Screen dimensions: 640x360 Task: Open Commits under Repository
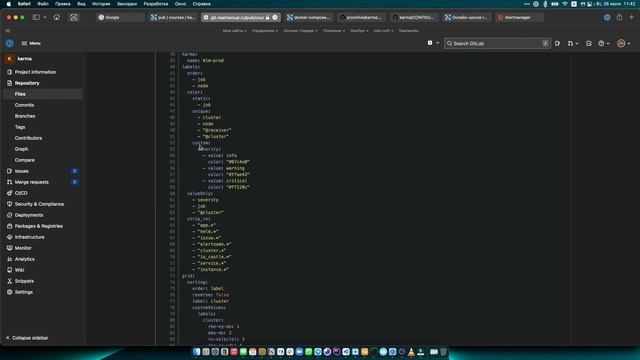click(x=24, y=105)
